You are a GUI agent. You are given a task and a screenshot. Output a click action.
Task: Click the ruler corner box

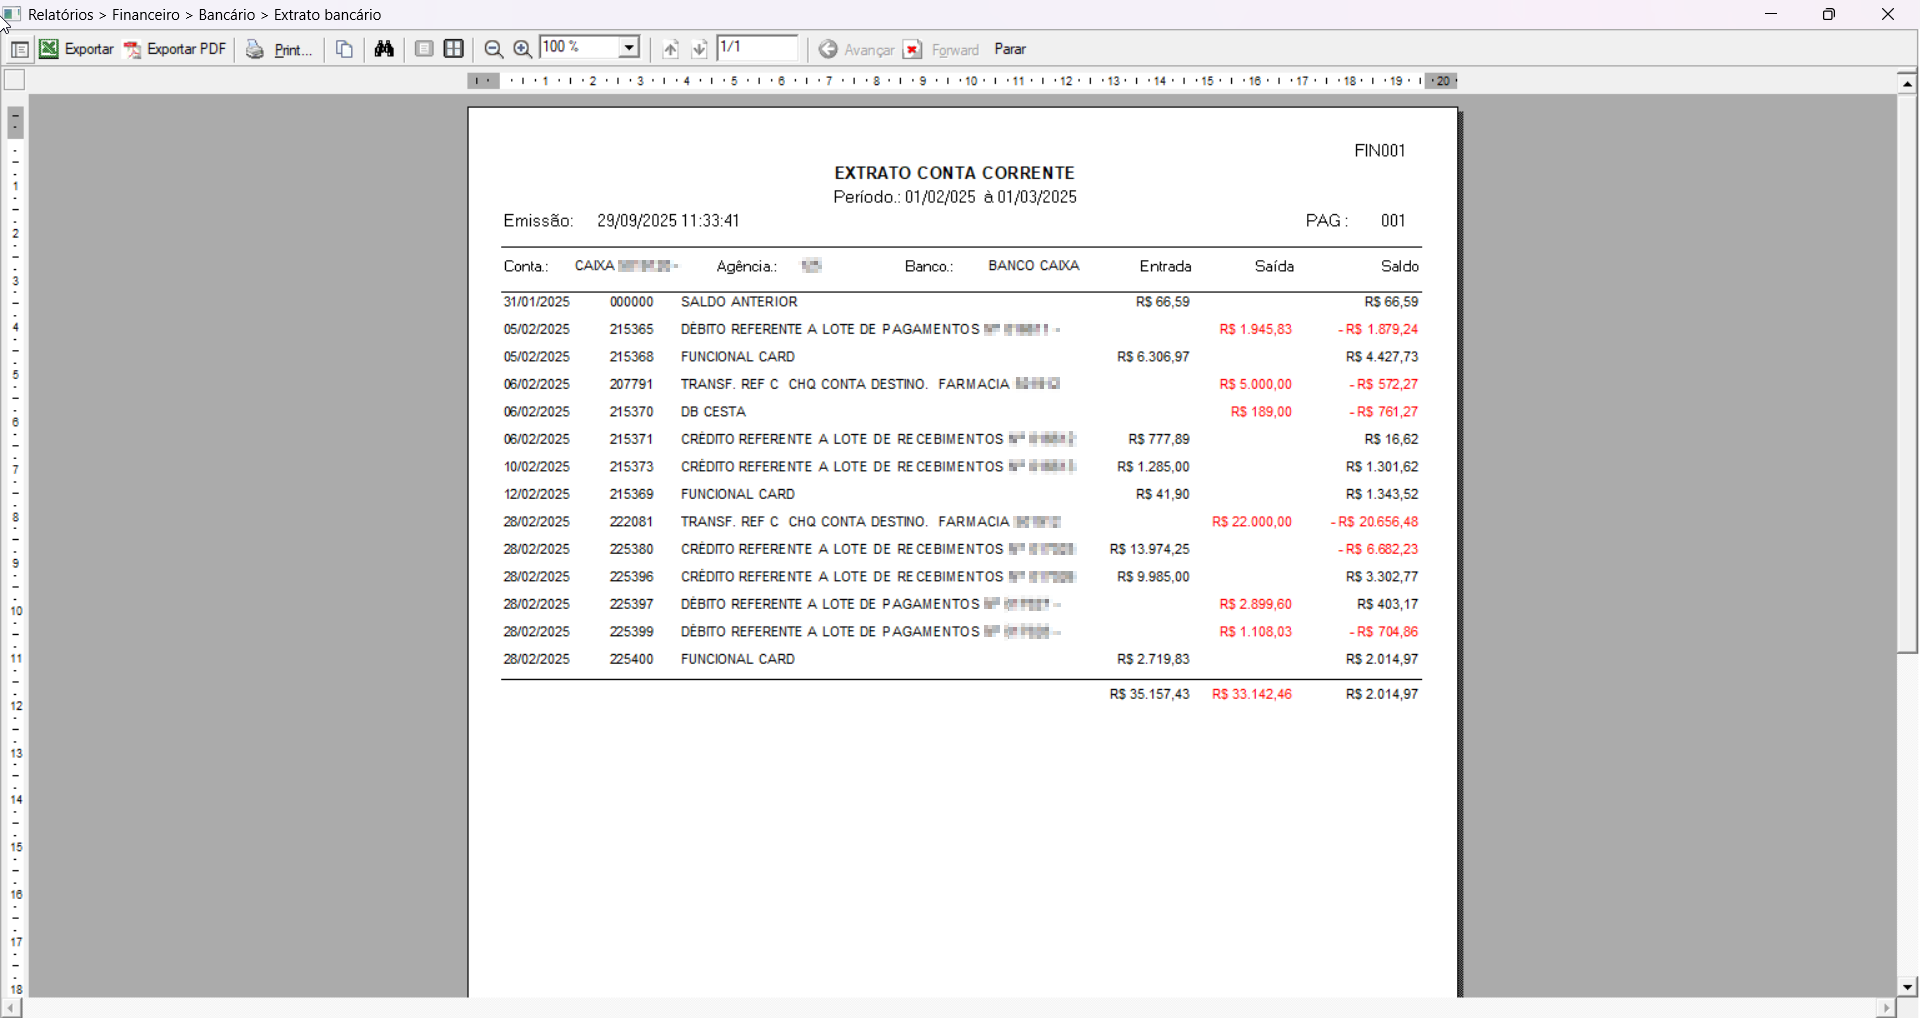pos(14,81)
